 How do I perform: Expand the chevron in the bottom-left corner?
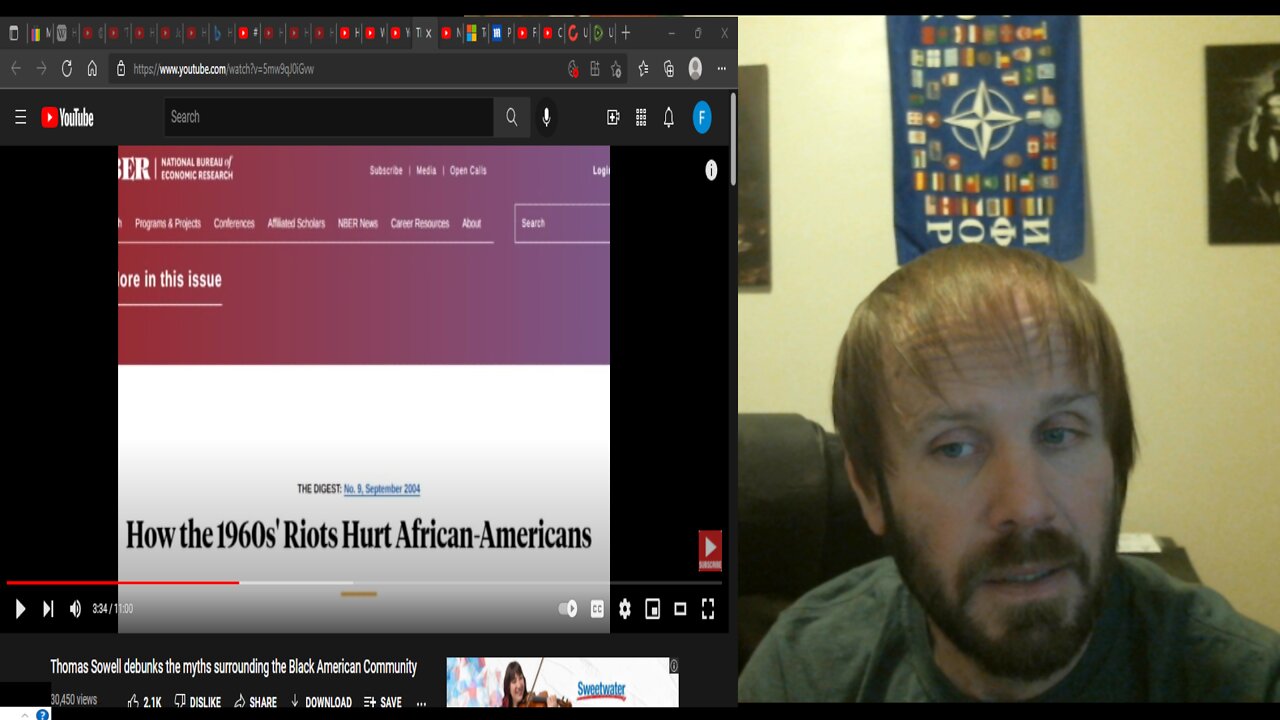(24, 715)
